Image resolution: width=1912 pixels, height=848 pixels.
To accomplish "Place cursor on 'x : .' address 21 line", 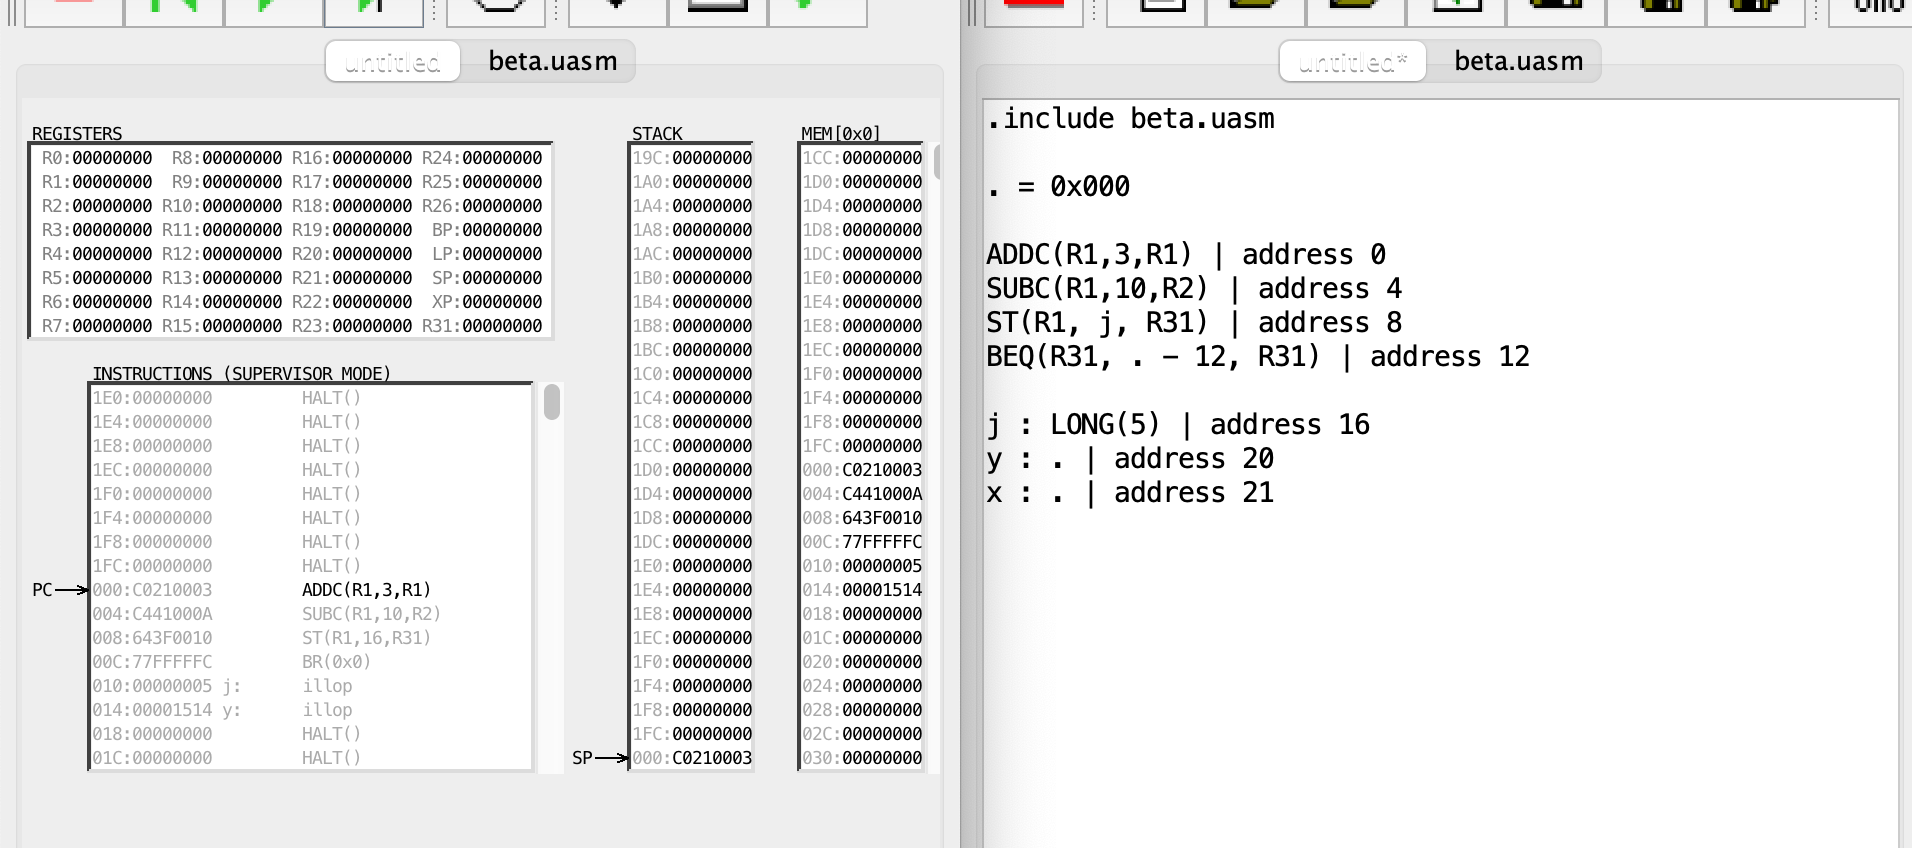I will point(1130,493).
